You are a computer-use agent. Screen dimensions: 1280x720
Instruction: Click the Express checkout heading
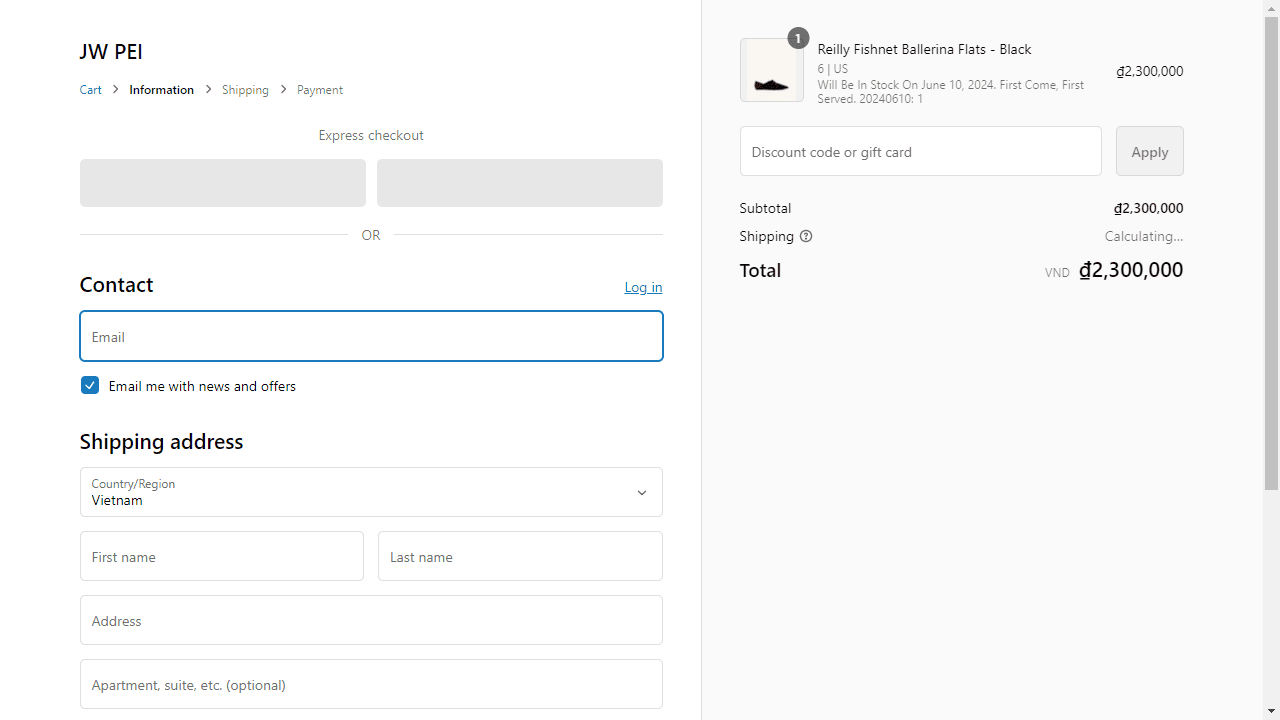[x=371, y=135]
